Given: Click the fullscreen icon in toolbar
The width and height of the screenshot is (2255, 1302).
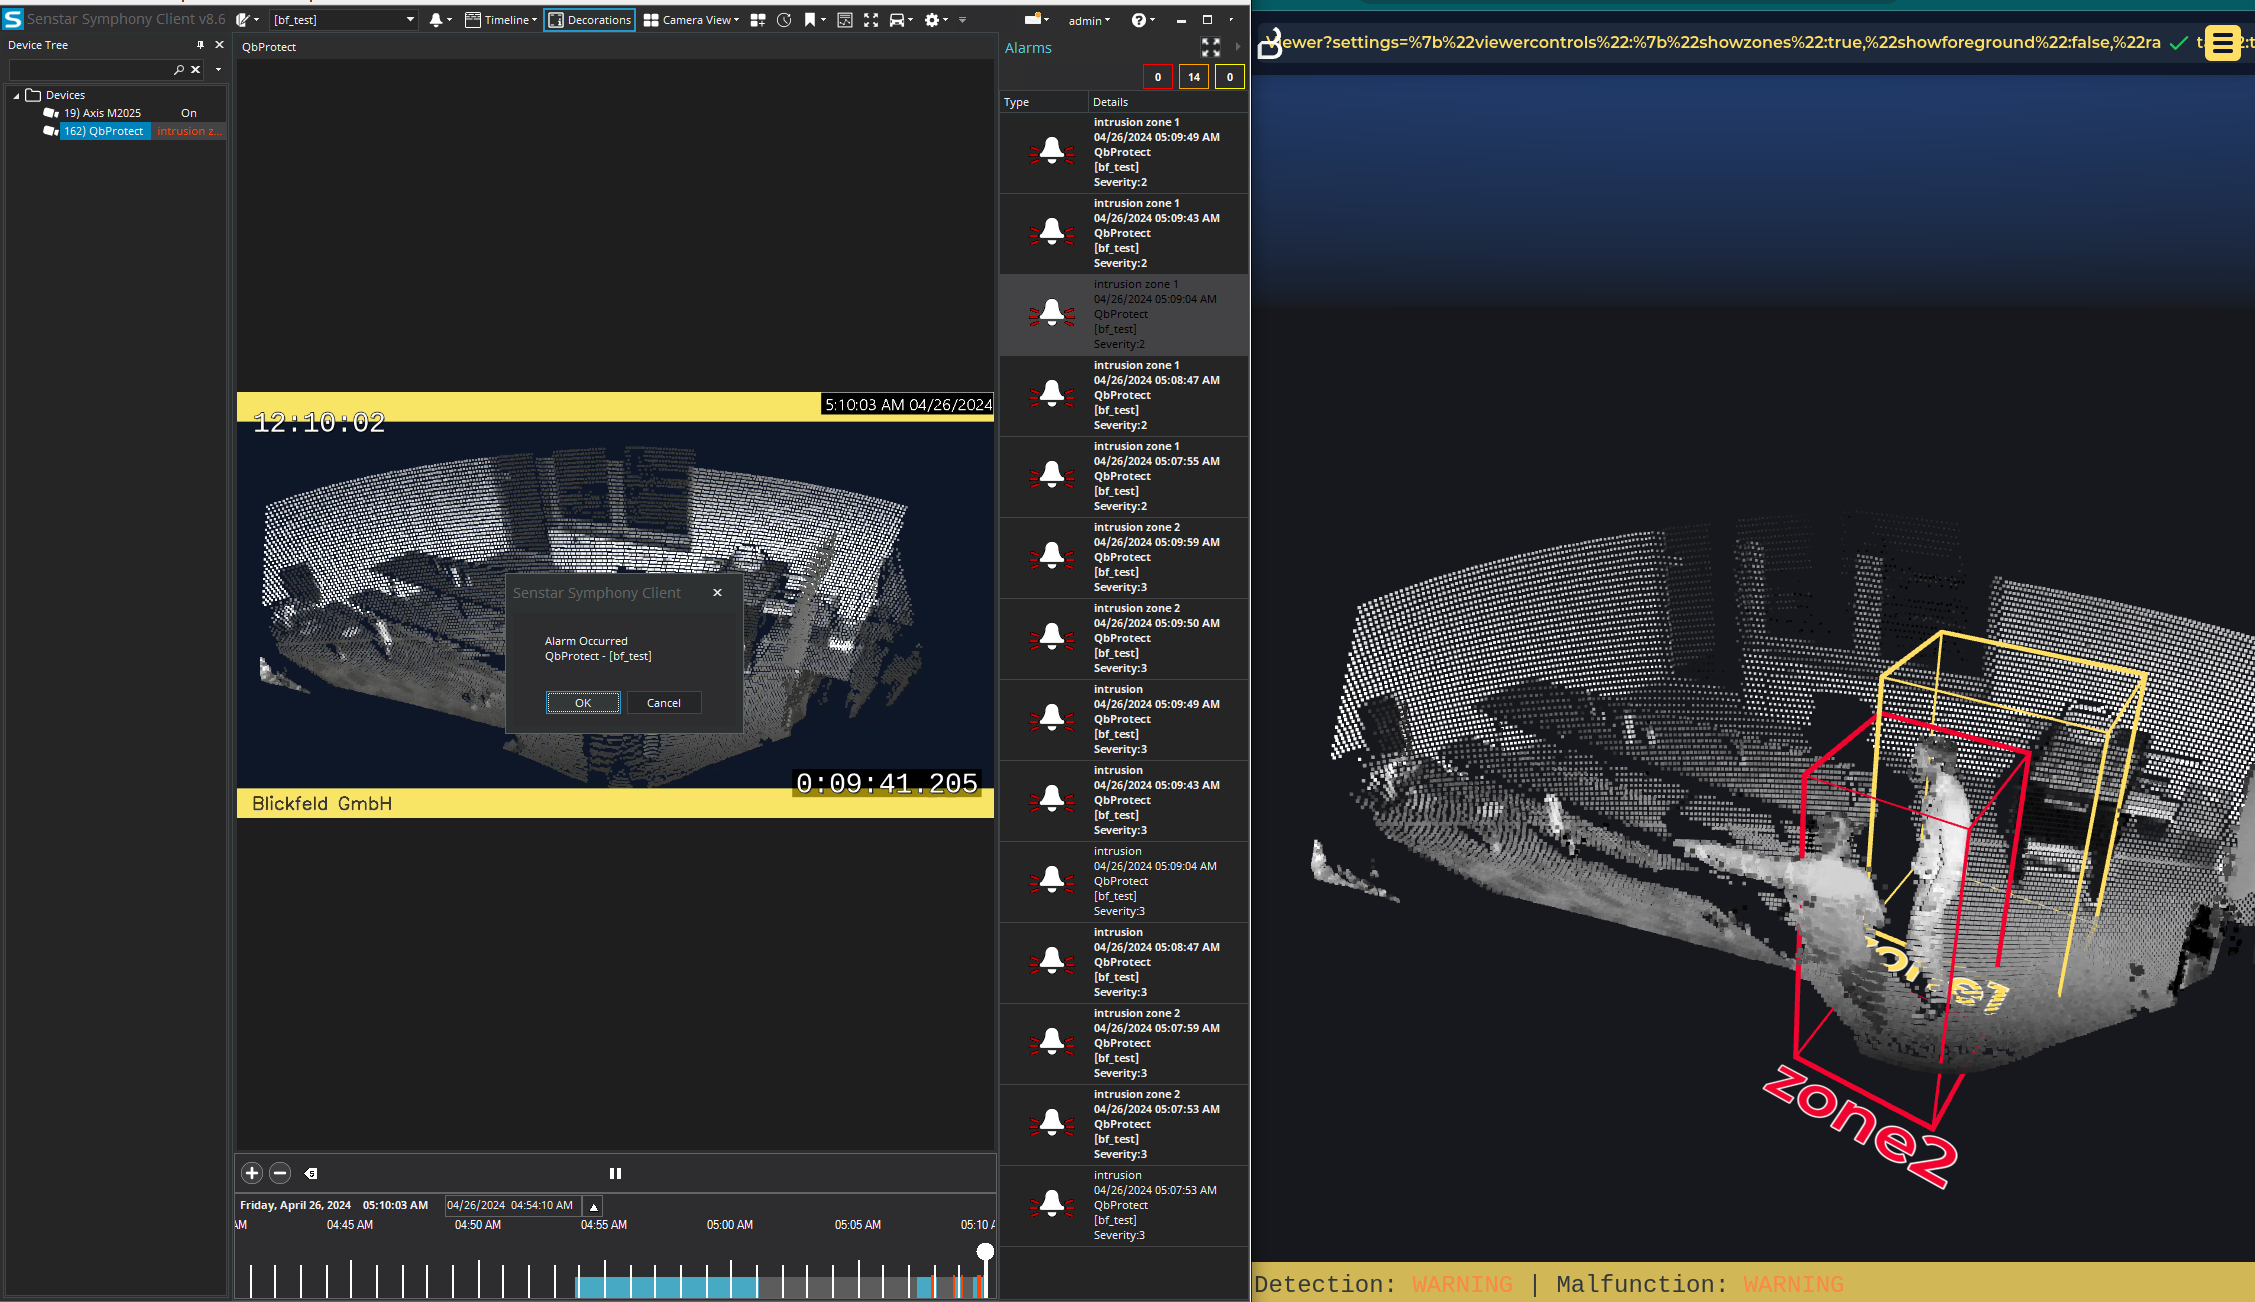Looking at the screenshot, I should click(871, 20).
